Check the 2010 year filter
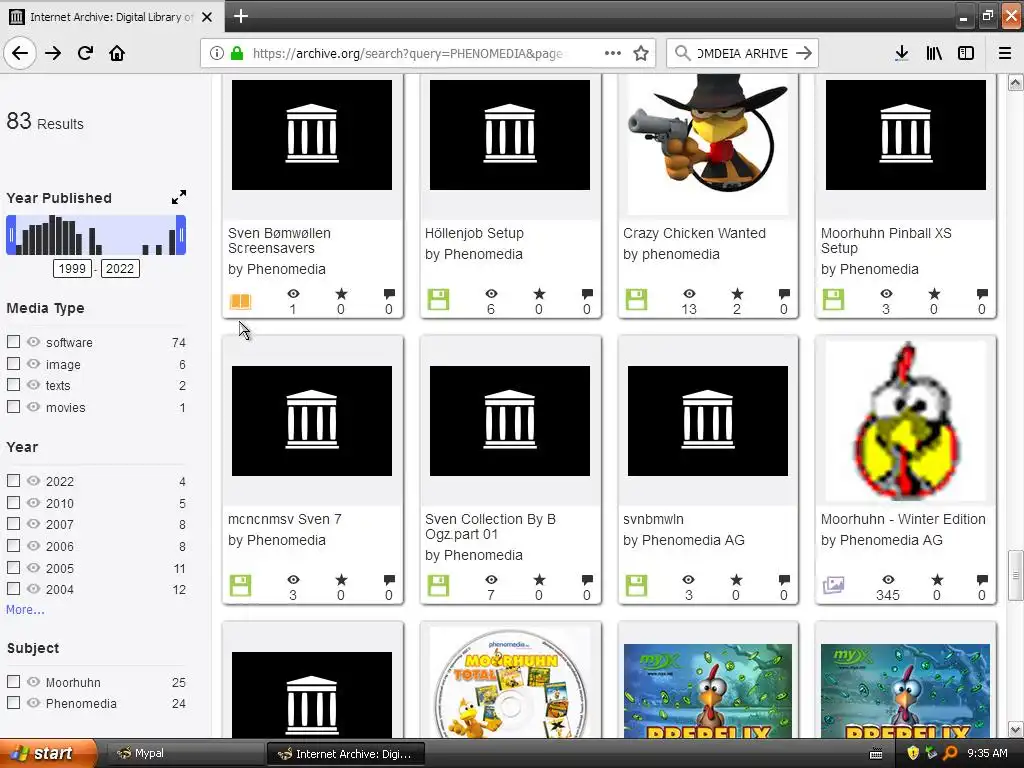 (x=13, y=502)
